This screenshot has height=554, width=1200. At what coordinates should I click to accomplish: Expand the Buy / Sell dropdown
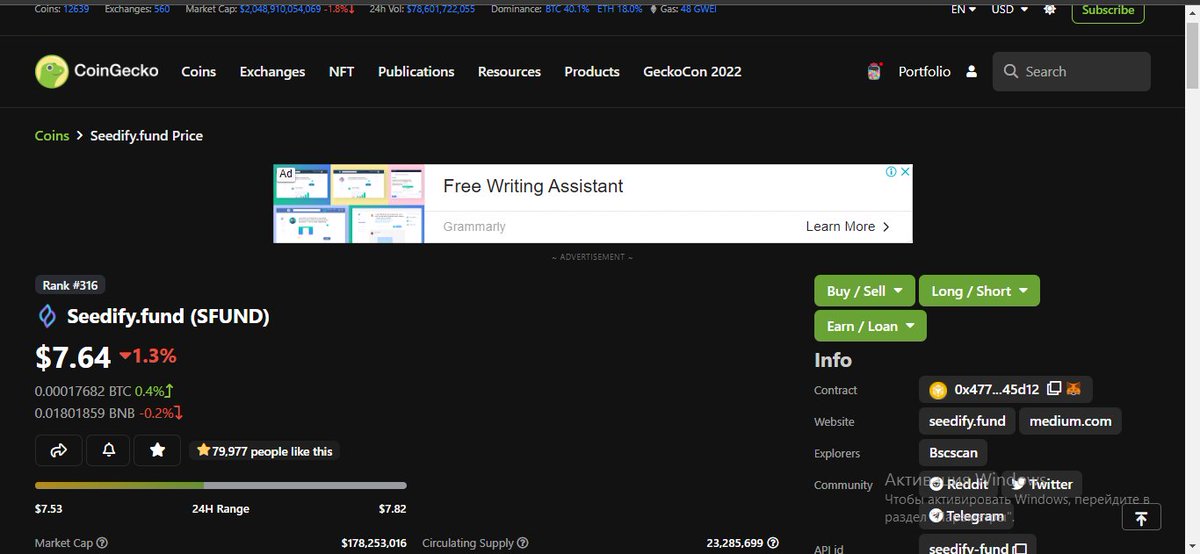click(864, 291)
